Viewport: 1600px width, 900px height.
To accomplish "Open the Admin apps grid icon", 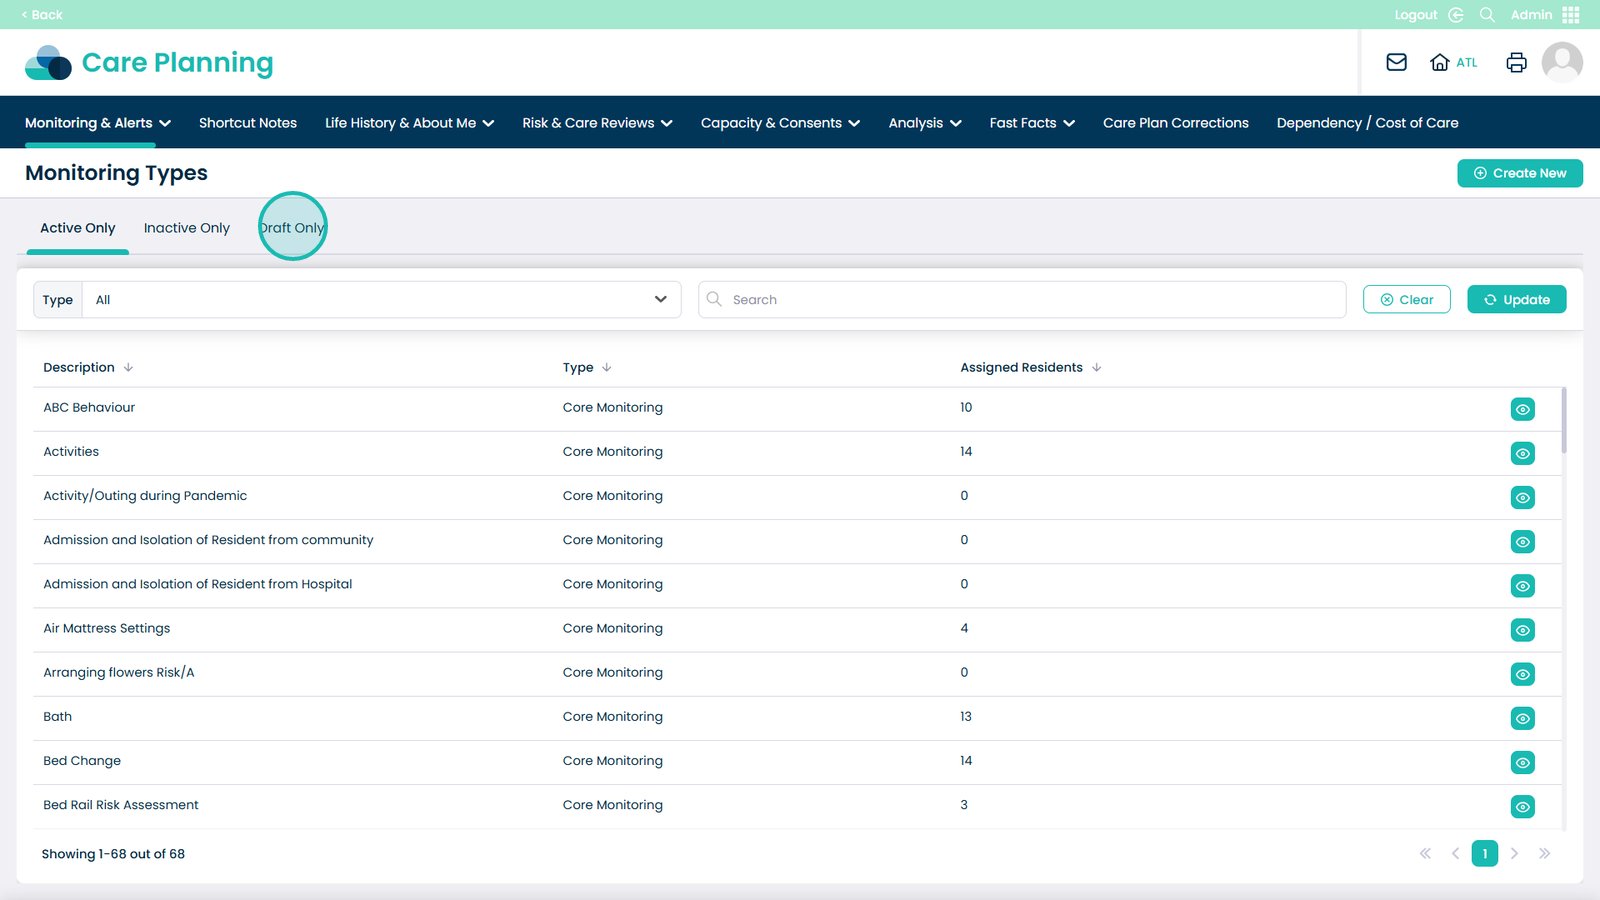I will [1570, 15].
